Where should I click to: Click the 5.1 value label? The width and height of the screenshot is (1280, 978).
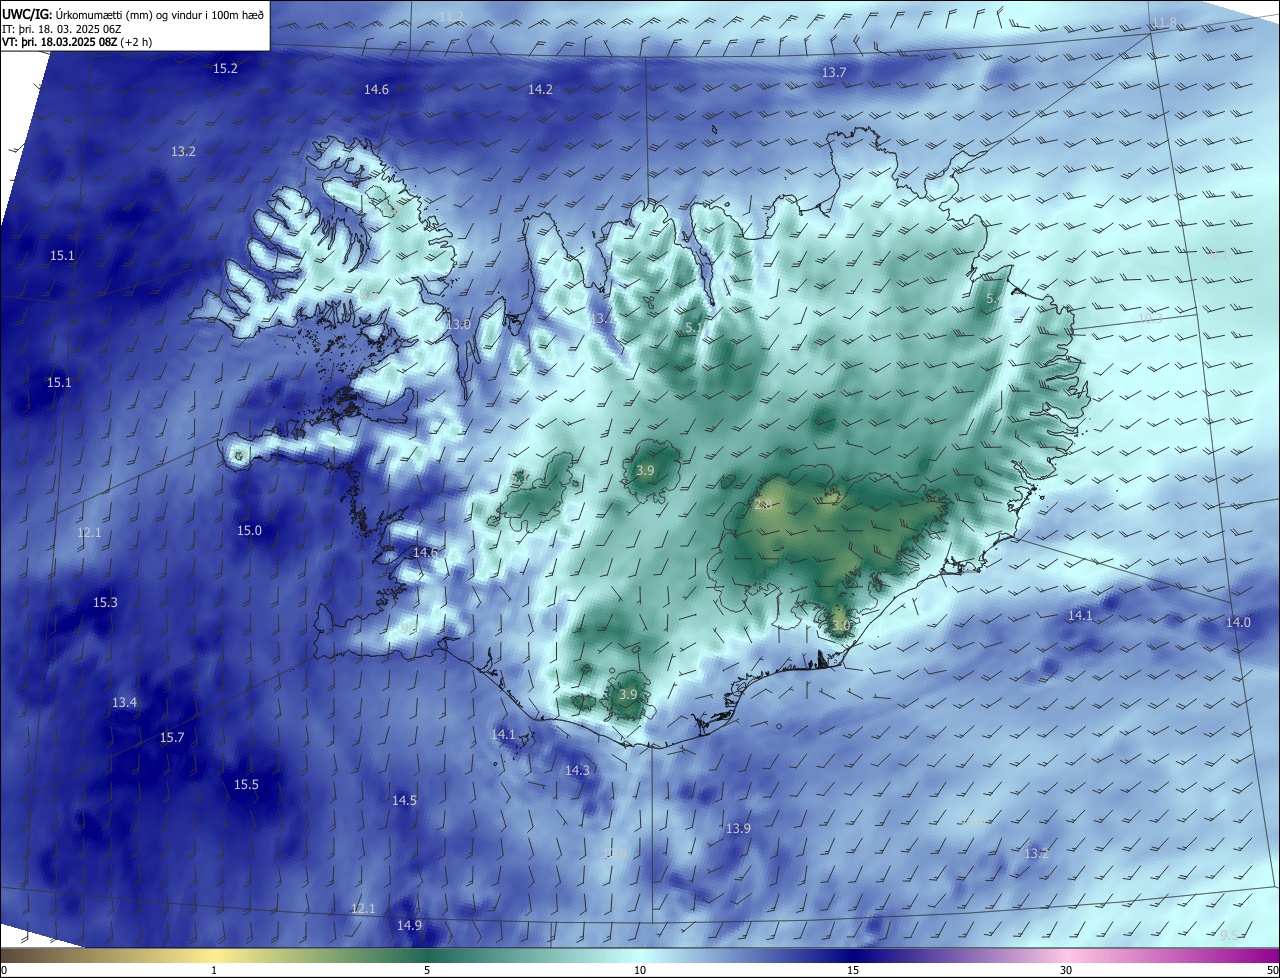click(x=694, y=327)
